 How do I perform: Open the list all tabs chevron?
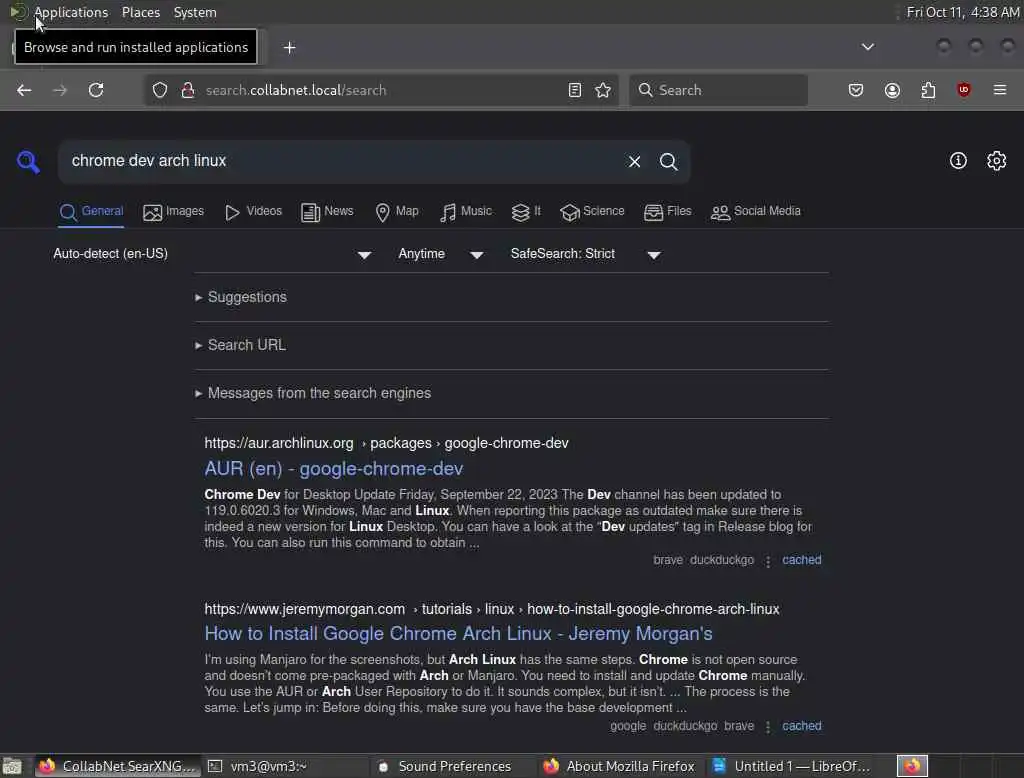point(867,47)
